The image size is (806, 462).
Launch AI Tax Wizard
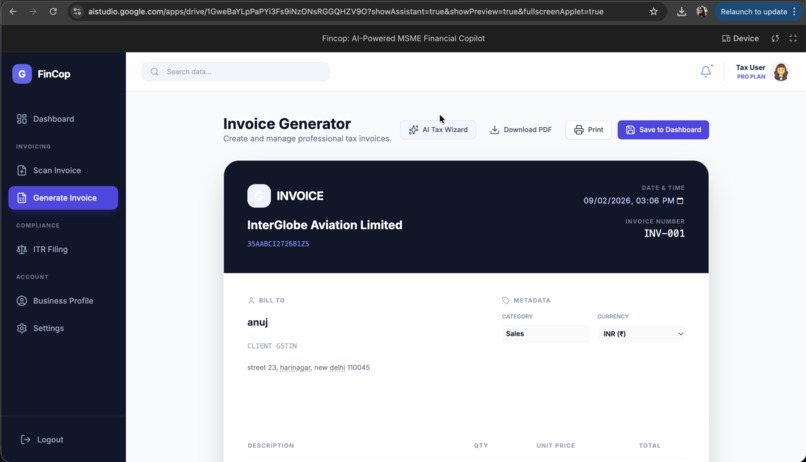tap(438, 130)
